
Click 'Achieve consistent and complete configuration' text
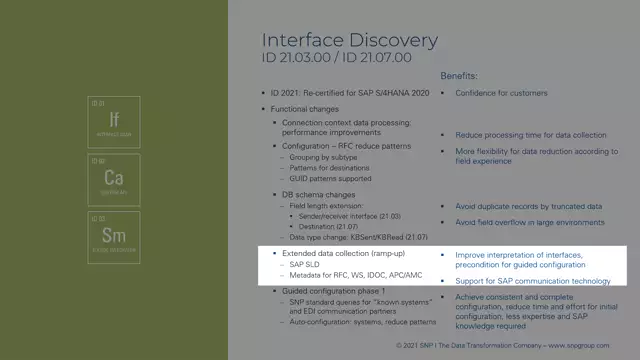click(536, 311)
